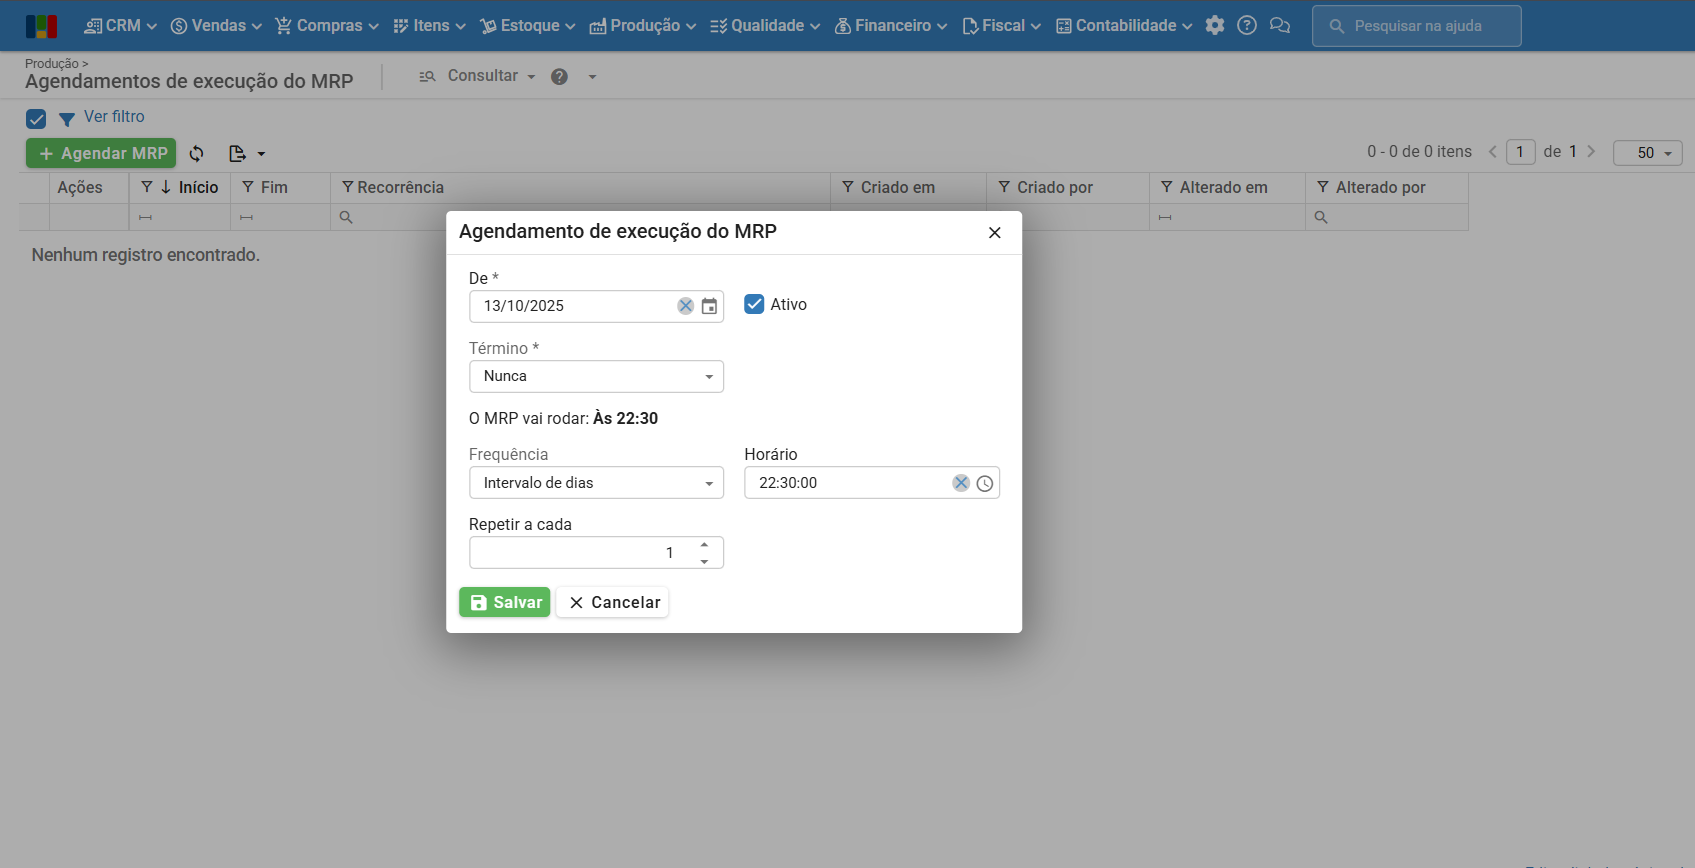This screenshot has height=868, width=1695.
Task: Click the Pesquisar na ajuda search box
Action: (1417, 26)
